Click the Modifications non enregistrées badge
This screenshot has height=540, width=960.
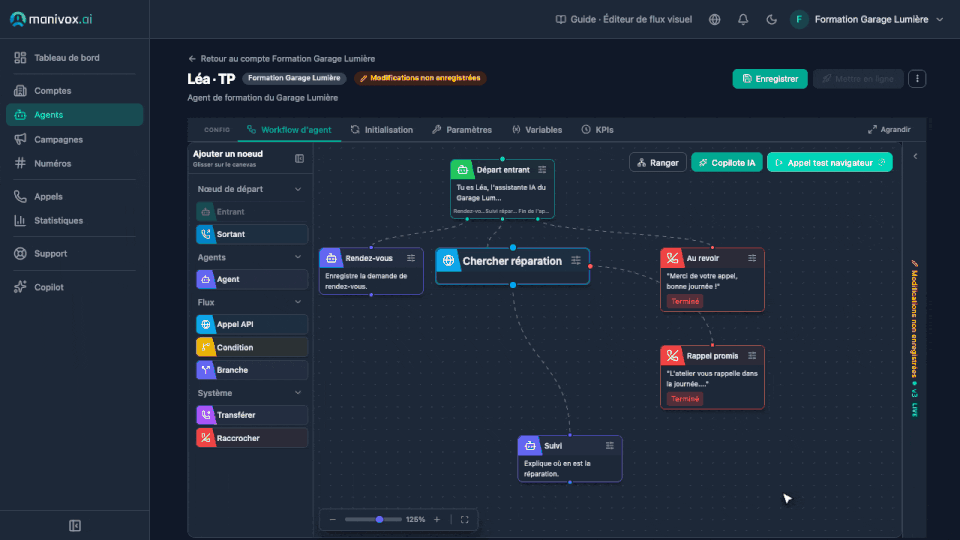(x=420, y=78)
